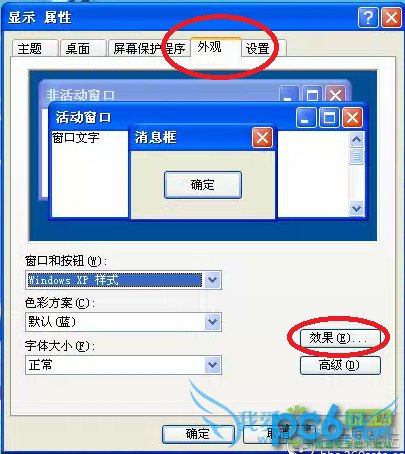The height and width of the screenshot is (454, 405).
Task: Close the Display Properties dialog
Action: click(391, 18)
